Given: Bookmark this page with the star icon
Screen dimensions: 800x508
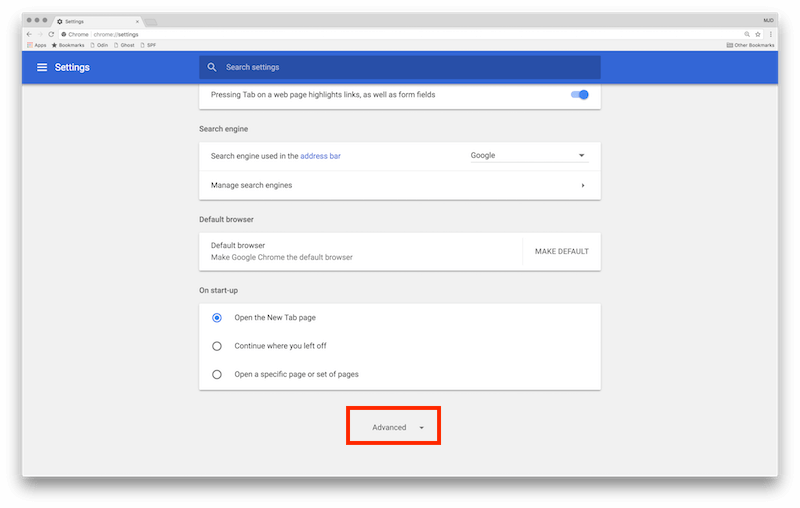Looking at the screenshot, I should [x=758, y=34].
